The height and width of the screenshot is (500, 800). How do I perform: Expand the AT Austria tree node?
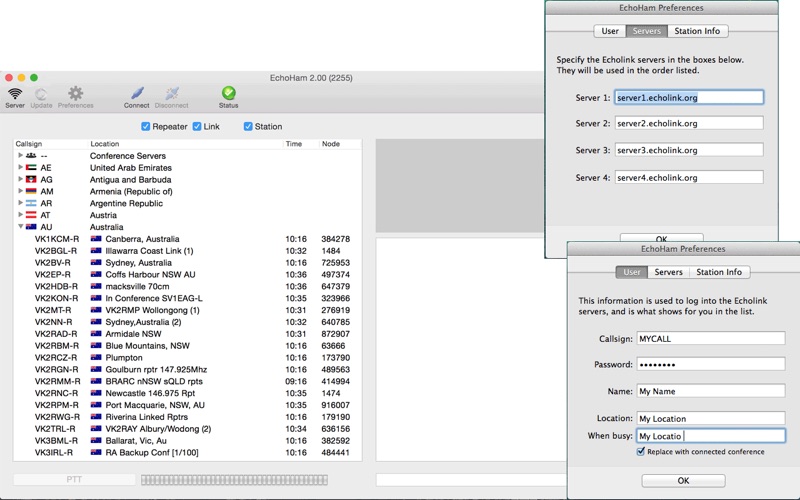coord(20,215)
